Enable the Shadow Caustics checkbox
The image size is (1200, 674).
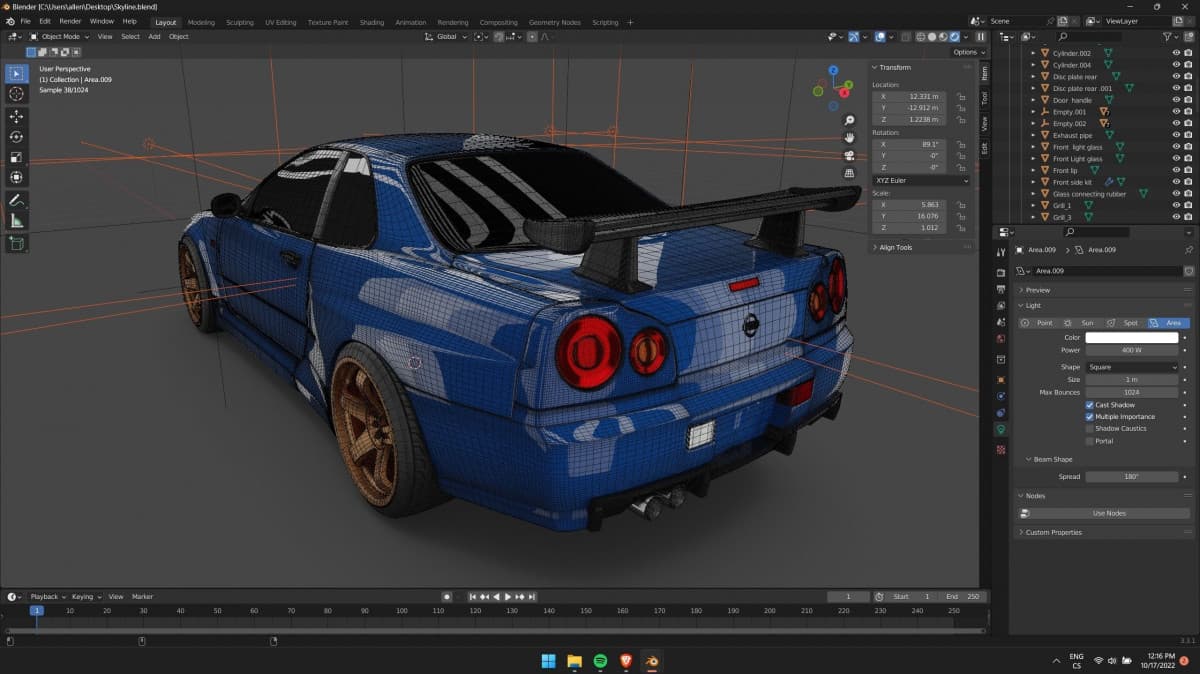(x=1090, y=428)
